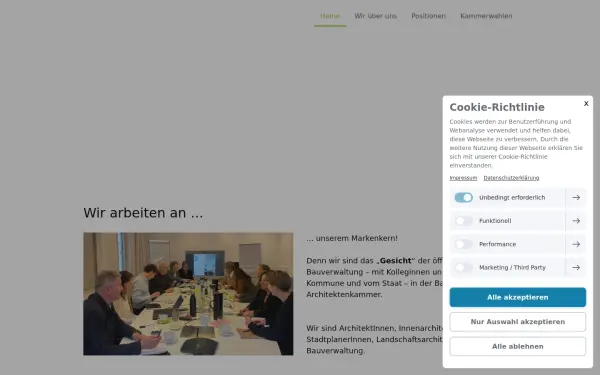Viewport: 600px width, 375px height.
Task: Enable the Funktionell cookie switch
Action: coord(463,221)
